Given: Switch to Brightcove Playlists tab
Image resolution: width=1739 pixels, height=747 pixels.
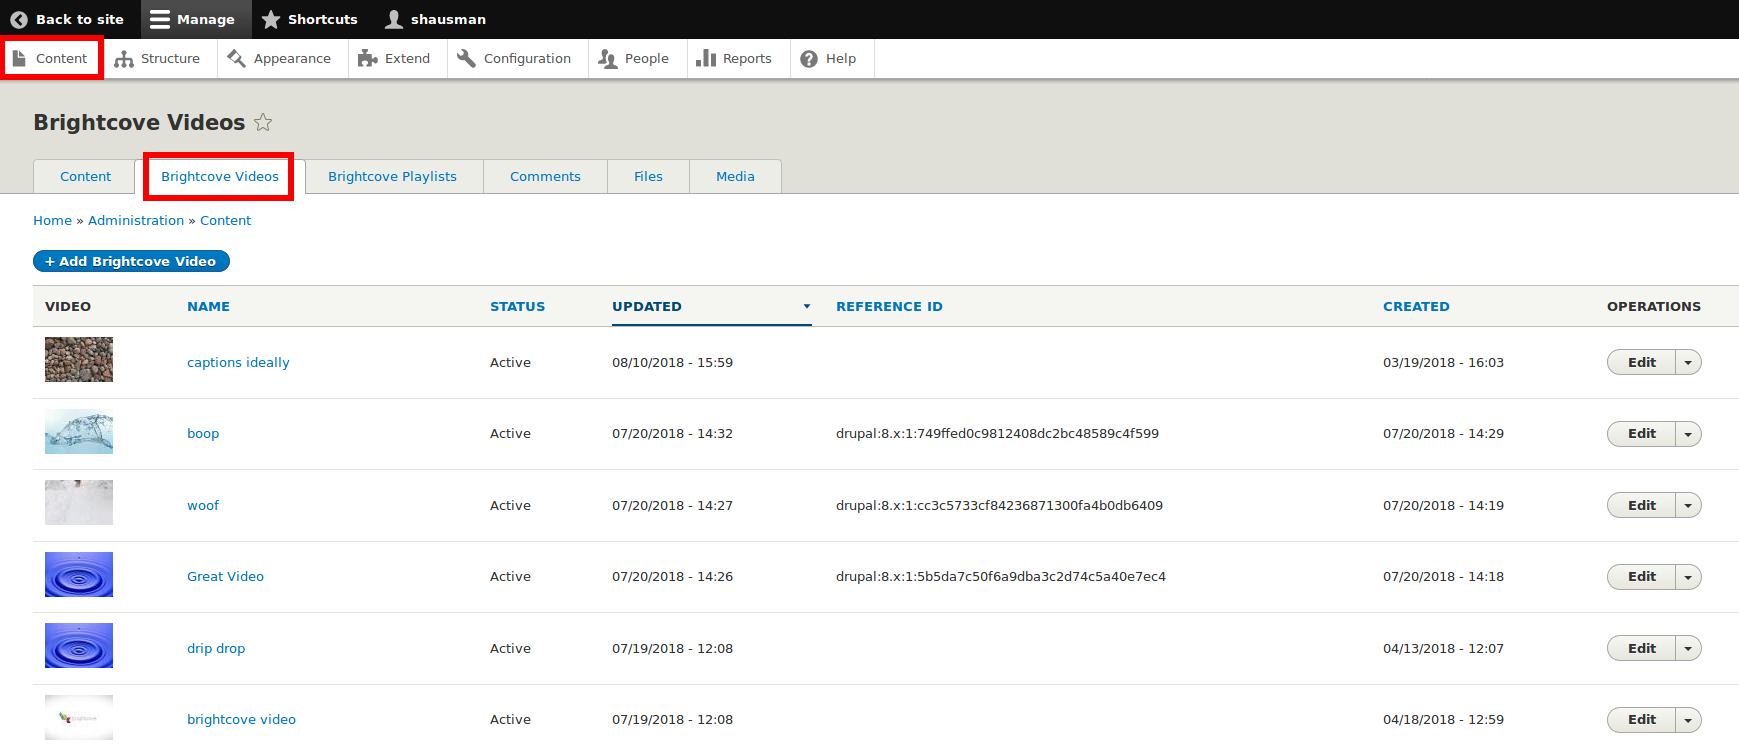Looking at the screenshot, I should (x=392, y=176).
